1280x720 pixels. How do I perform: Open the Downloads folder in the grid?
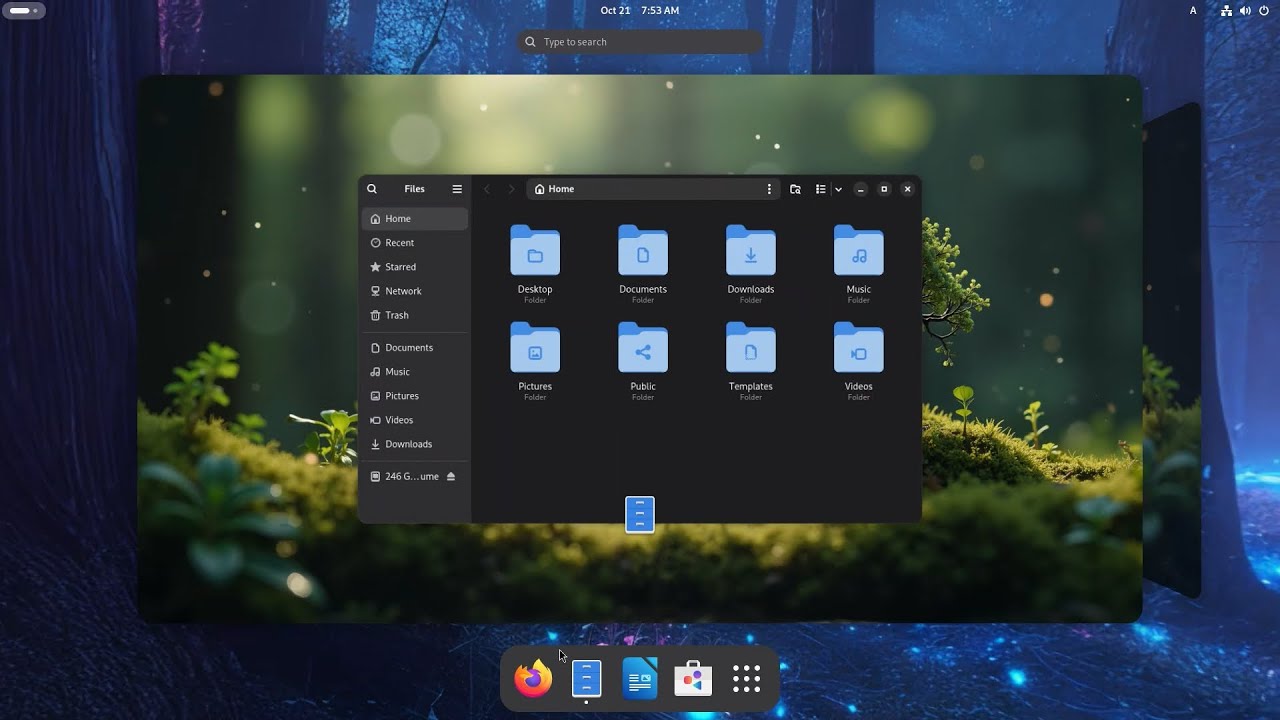pos(751,250)
